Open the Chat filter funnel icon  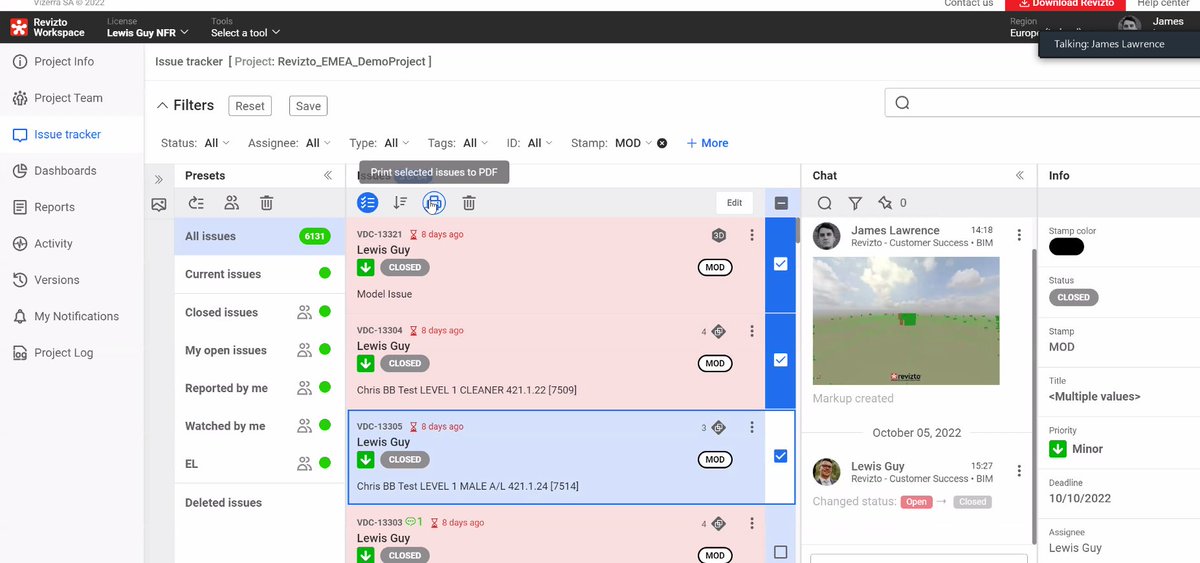tap(855, 203)
